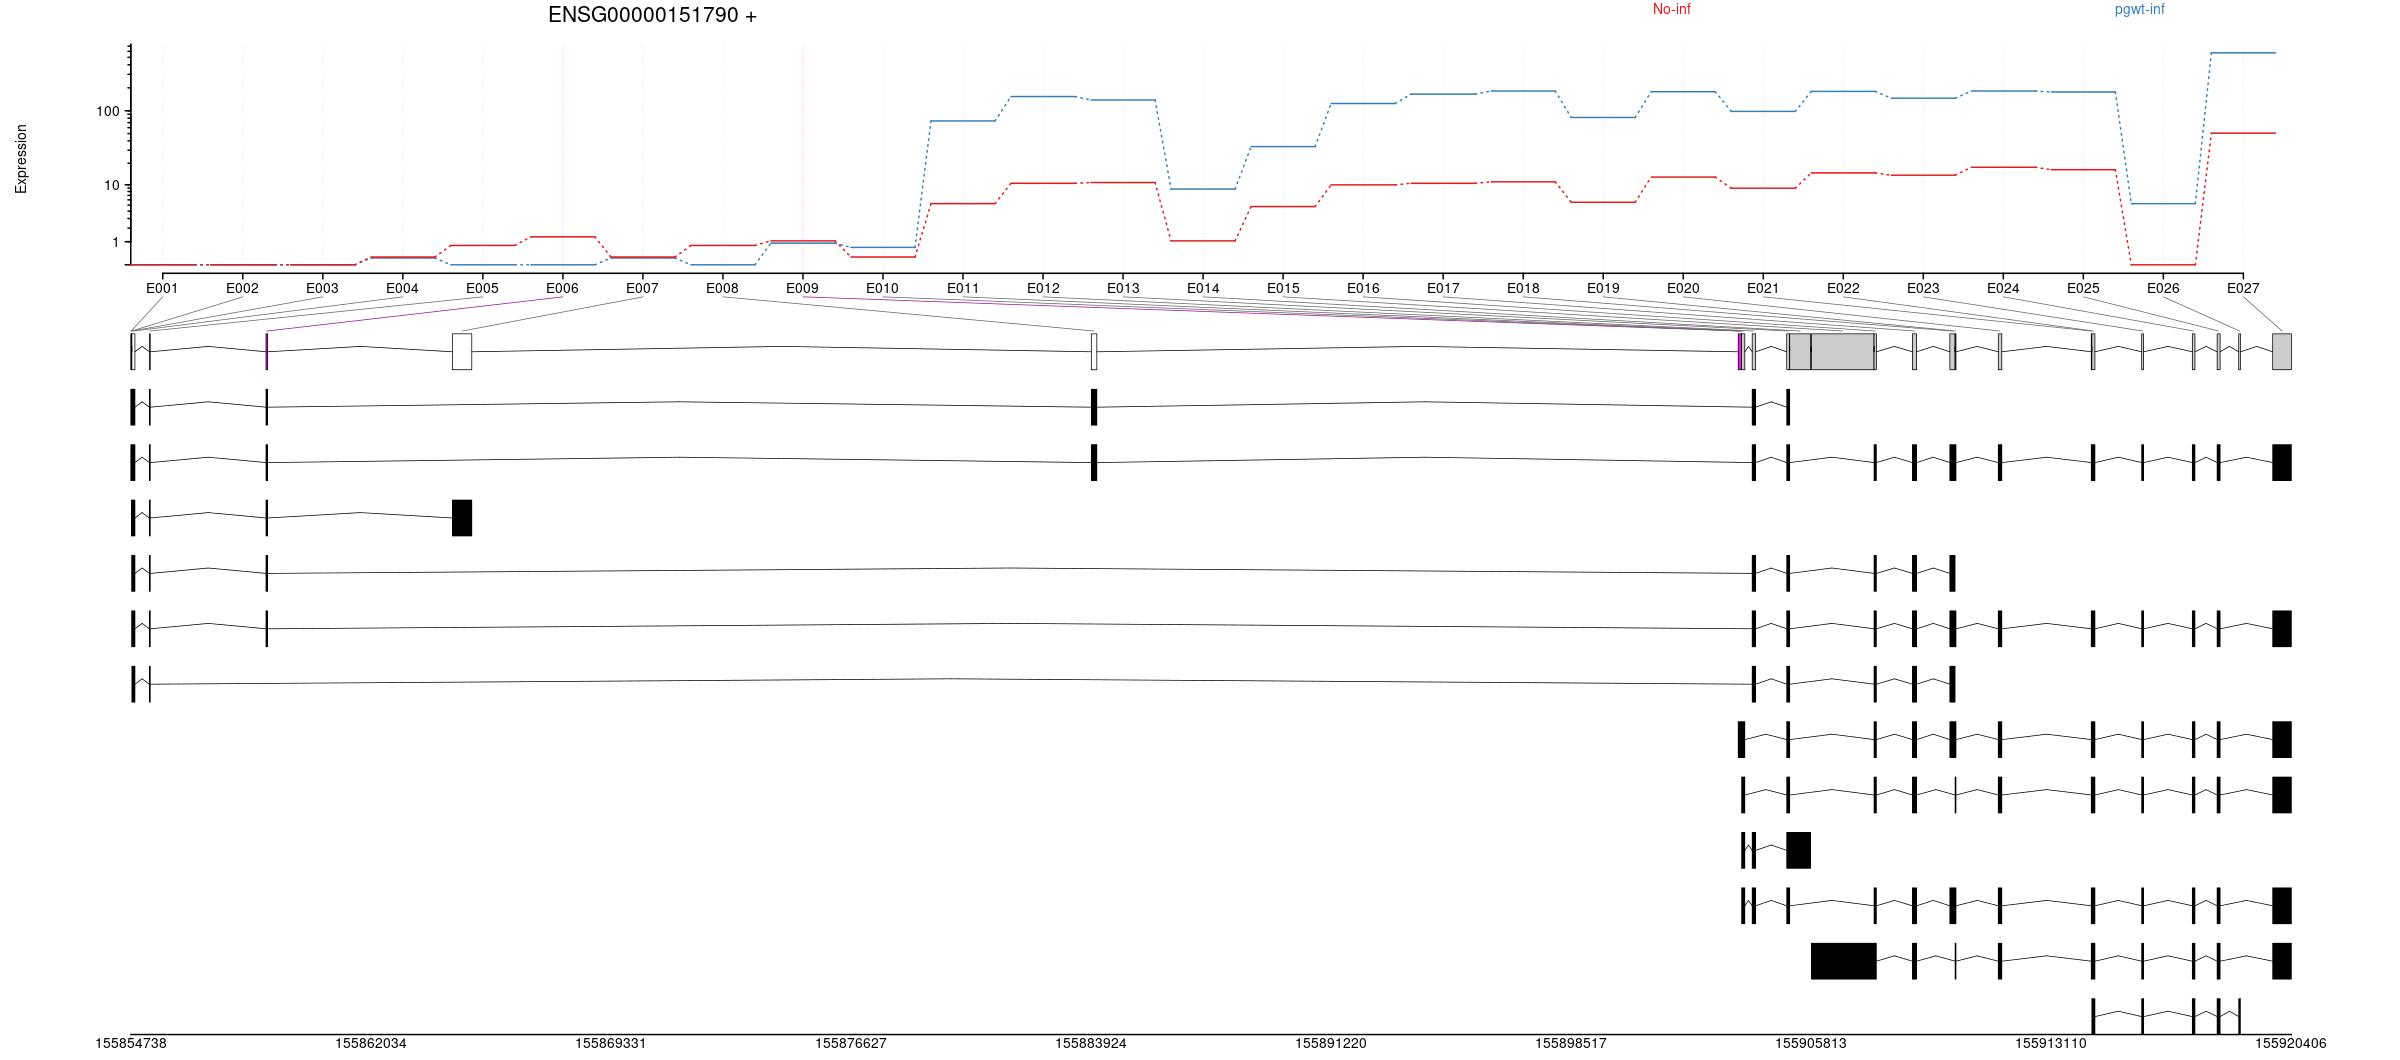The height and width of the screenshot is (1060, 2400).
Task: Select the E015 exon label
Action: (1283, 288)
